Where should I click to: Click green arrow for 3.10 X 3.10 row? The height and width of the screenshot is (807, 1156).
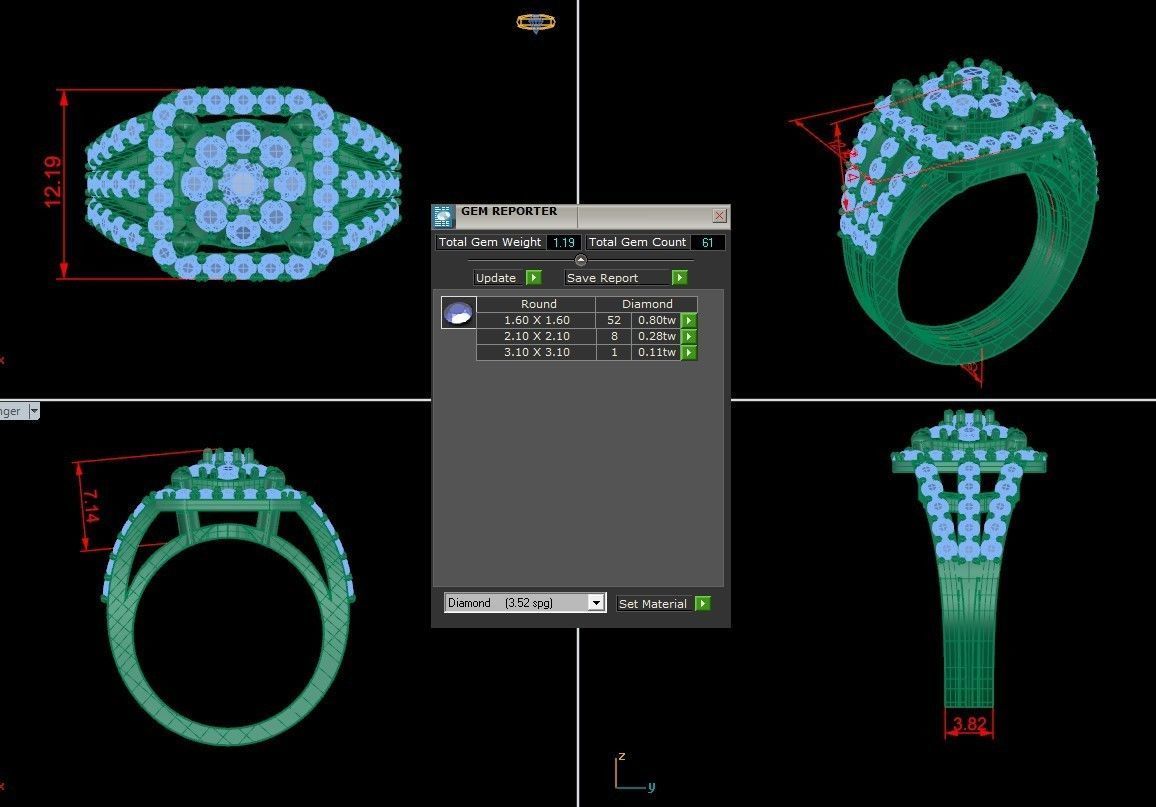coord(689,352)
